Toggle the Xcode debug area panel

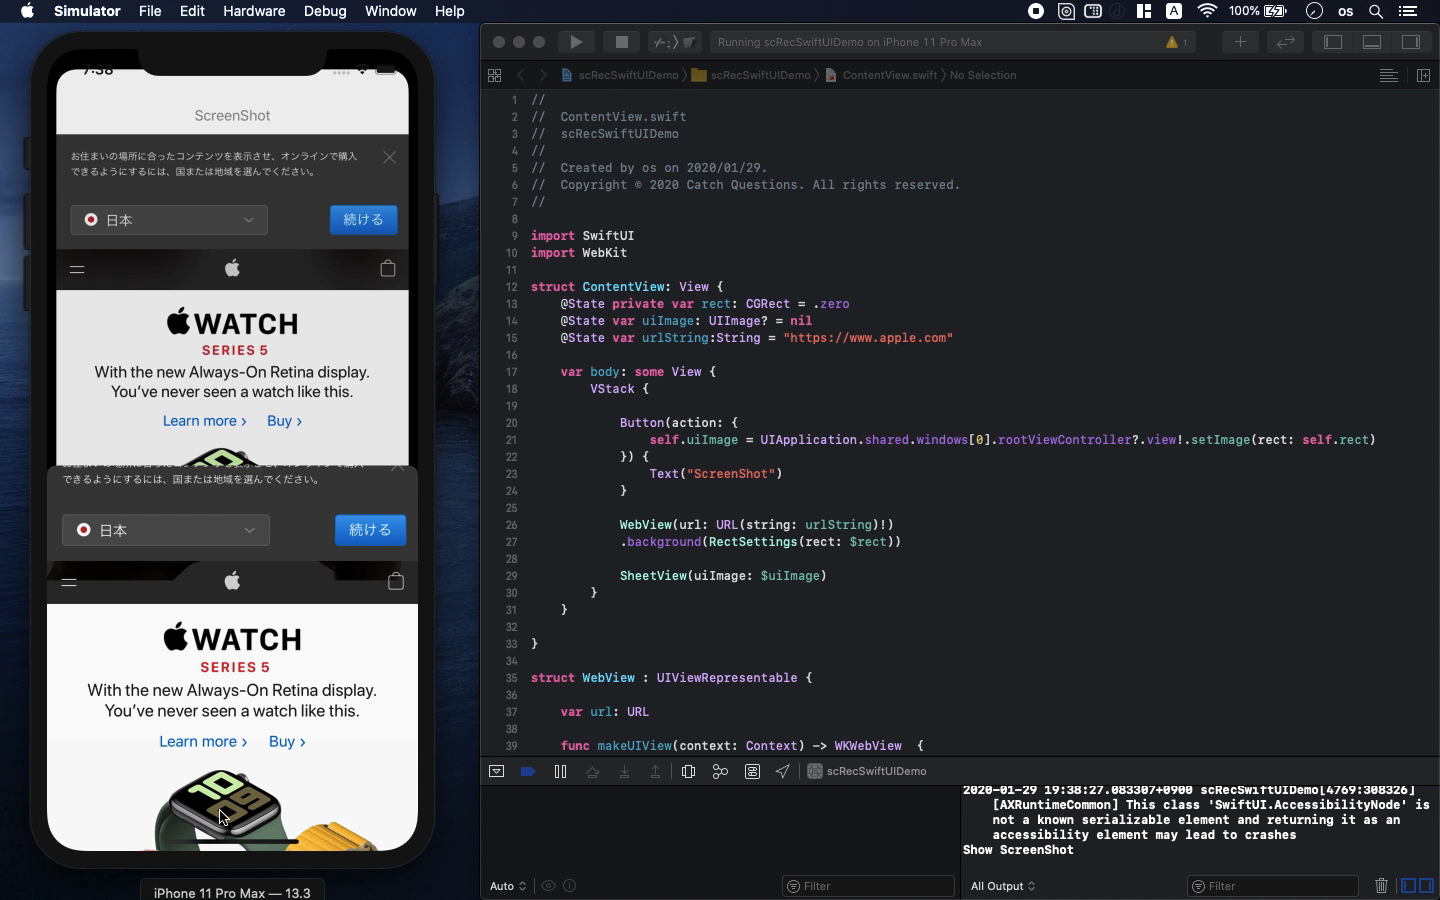1372,42
